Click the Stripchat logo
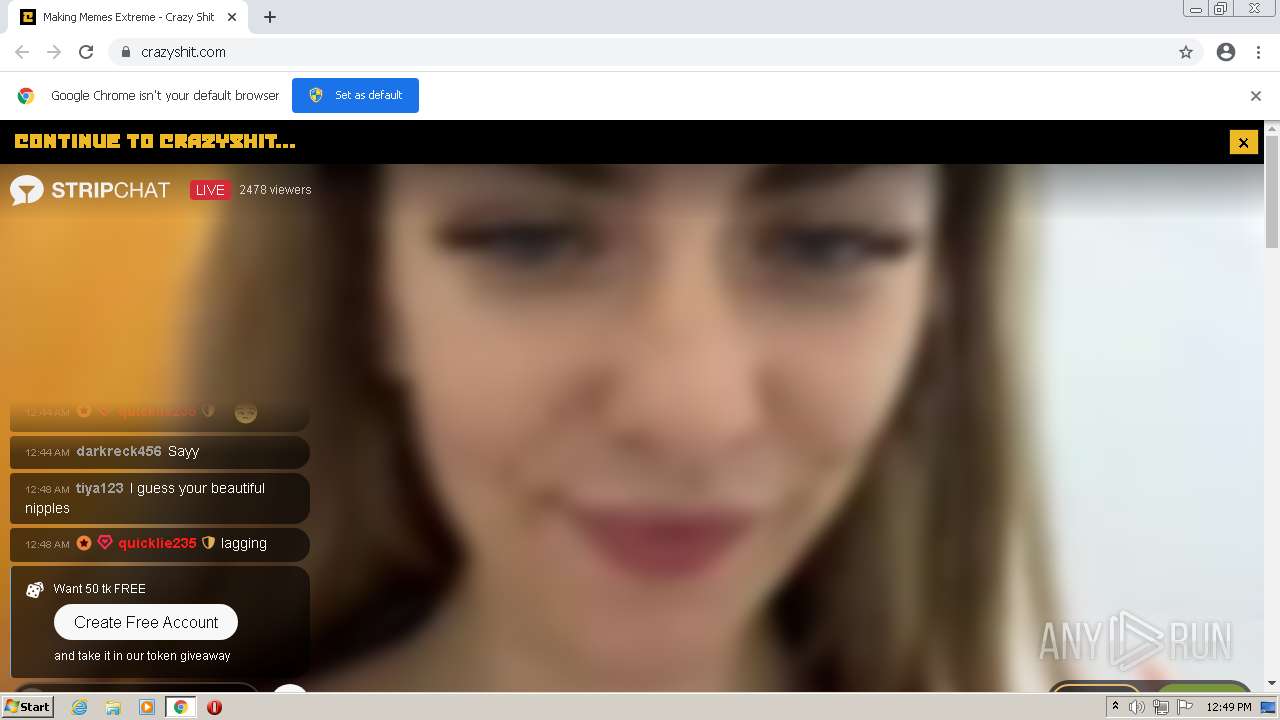This screenshot has width=1280, height=720. coord(90,190)
